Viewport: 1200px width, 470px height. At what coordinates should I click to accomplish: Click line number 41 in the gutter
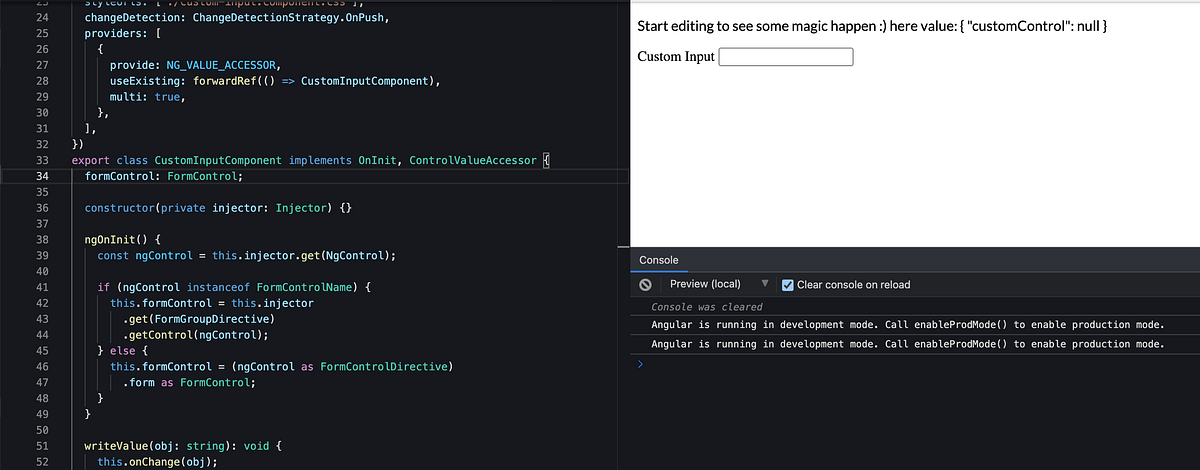(42, 287)
